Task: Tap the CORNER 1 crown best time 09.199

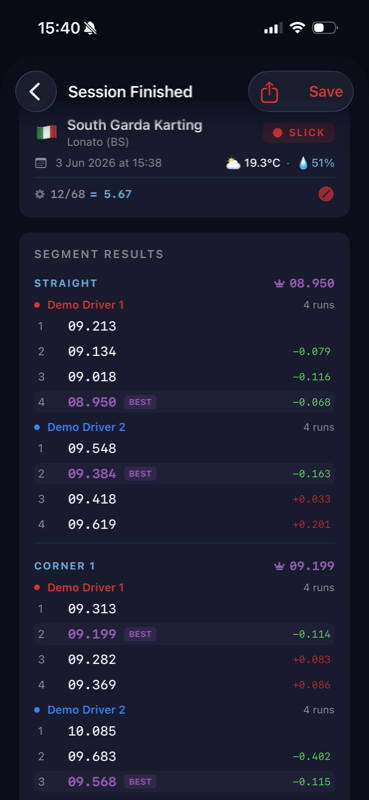Action: pyautogui.click(x=304, y=566)
